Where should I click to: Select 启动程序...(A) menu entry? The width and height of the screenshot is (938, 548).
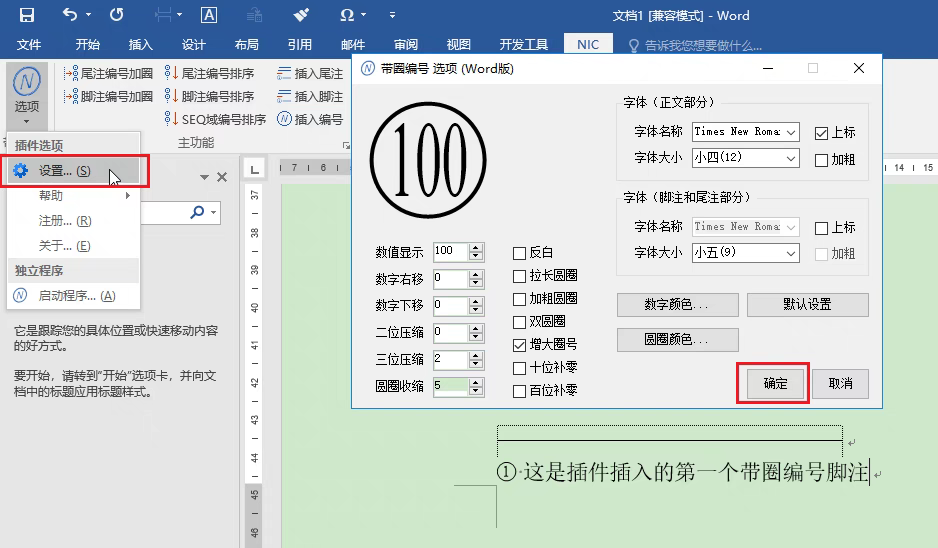pos(74,296)
